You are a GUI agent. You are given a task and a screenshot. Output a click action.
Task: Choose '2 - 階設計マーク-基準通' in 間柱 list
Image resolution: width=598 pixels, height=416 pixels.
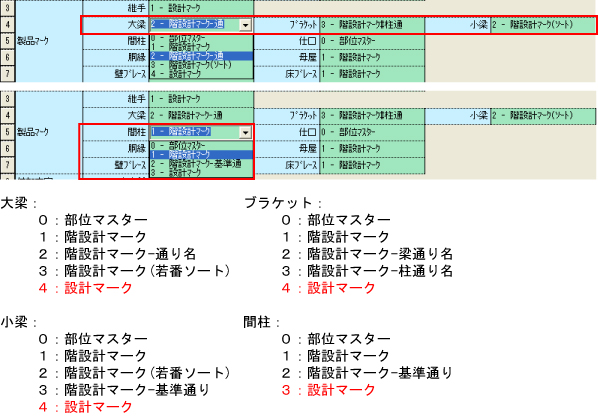(x=201, y=164)
